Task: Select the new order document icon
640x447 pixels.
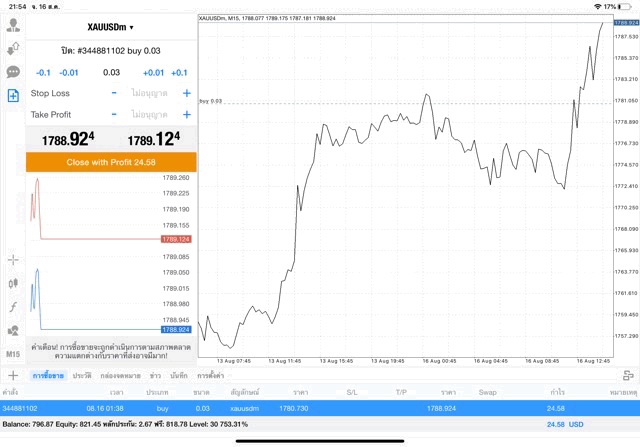Action: 13,96
